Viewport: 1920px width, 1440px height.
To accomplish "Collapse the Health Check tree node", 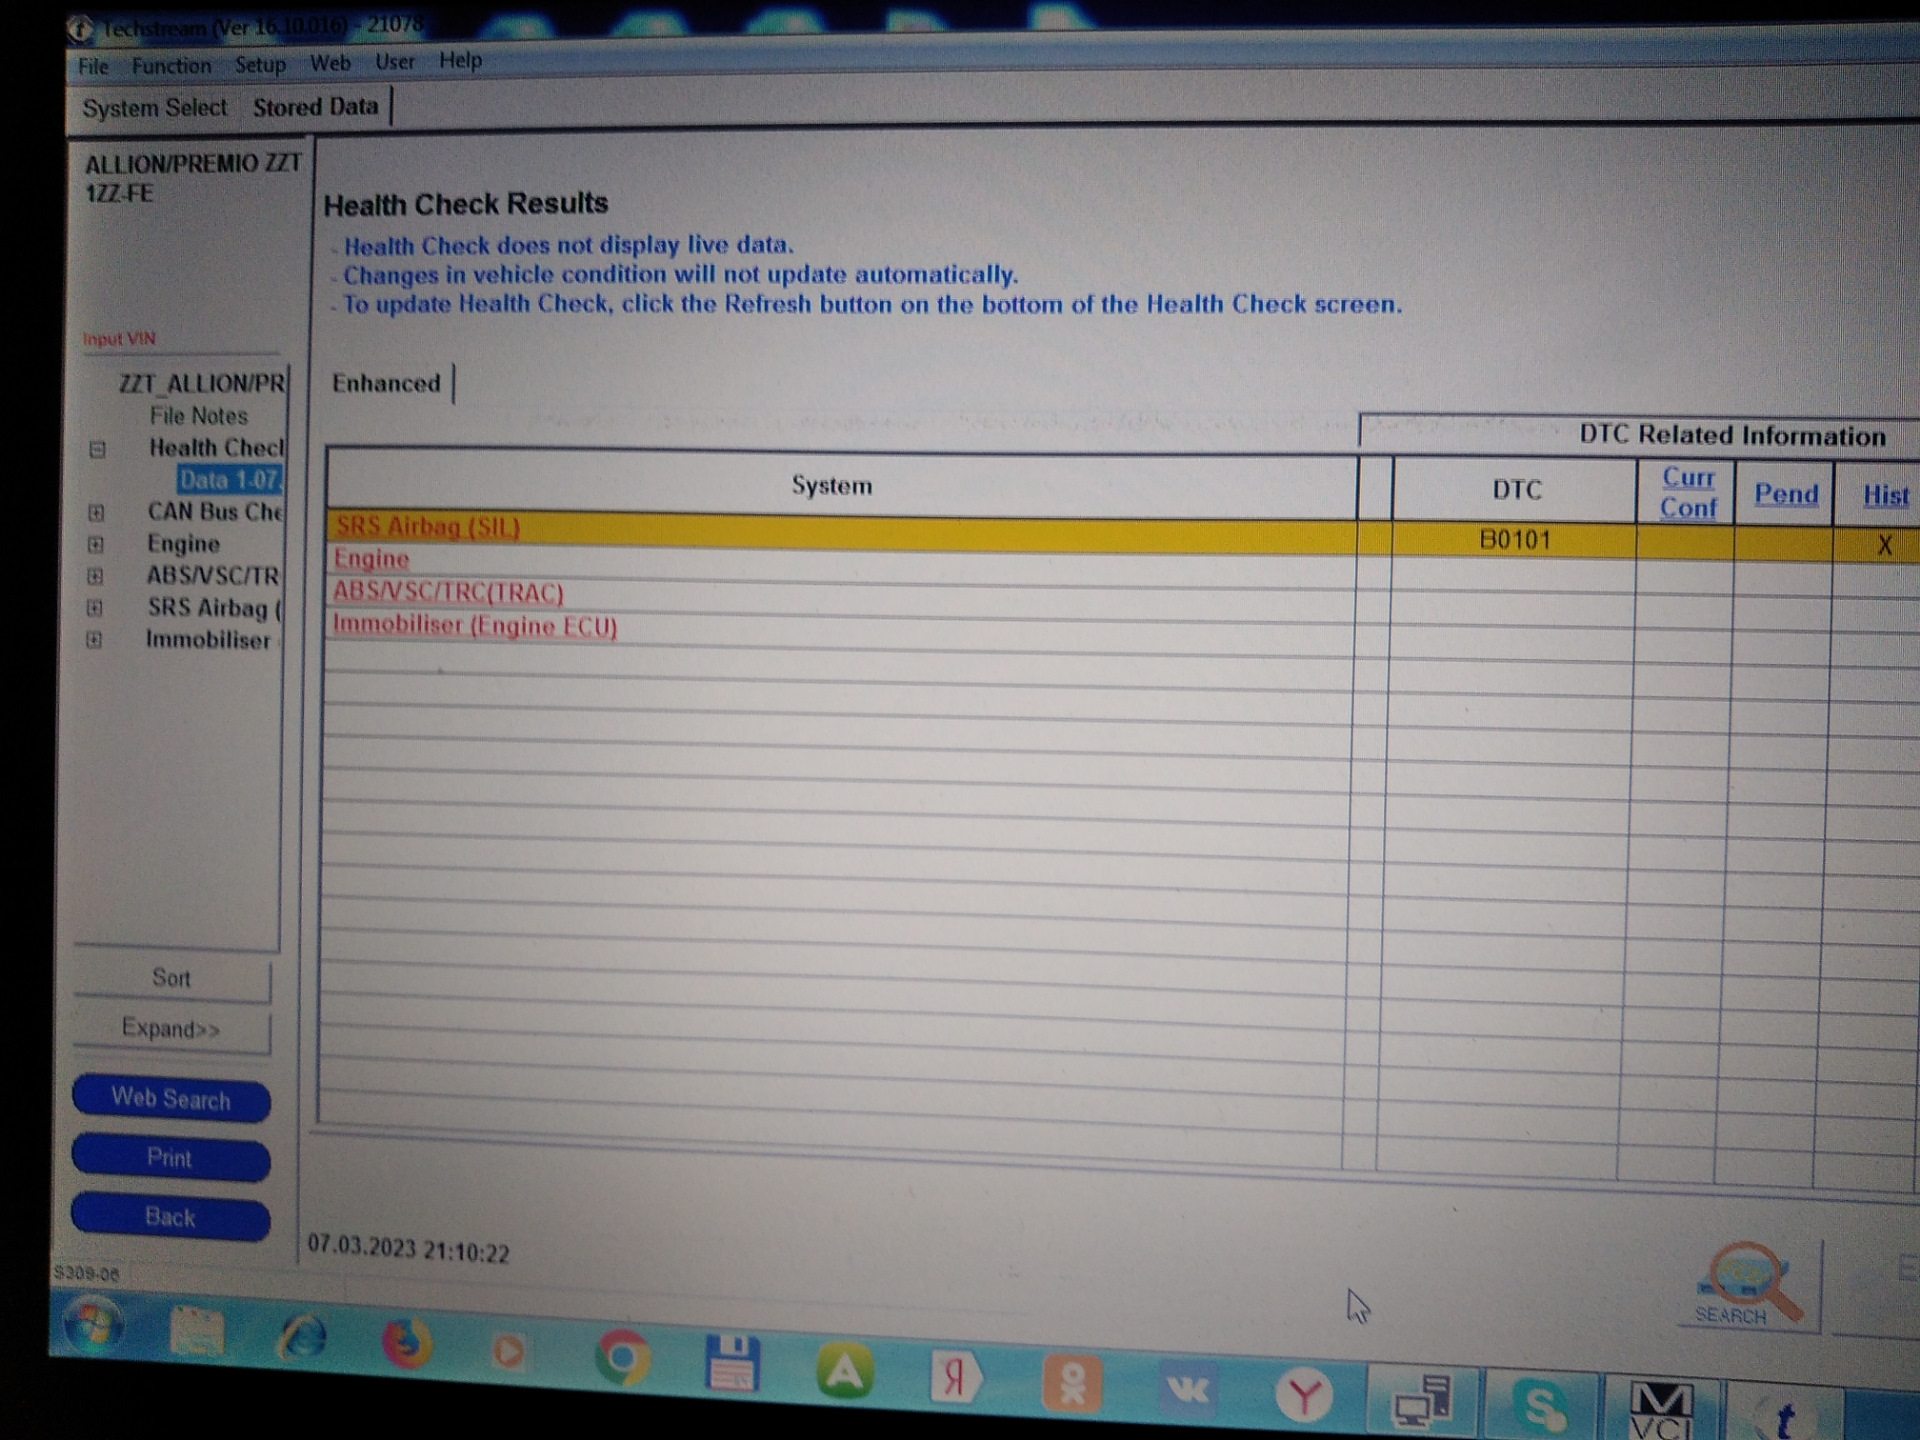I will pos(97,449).
